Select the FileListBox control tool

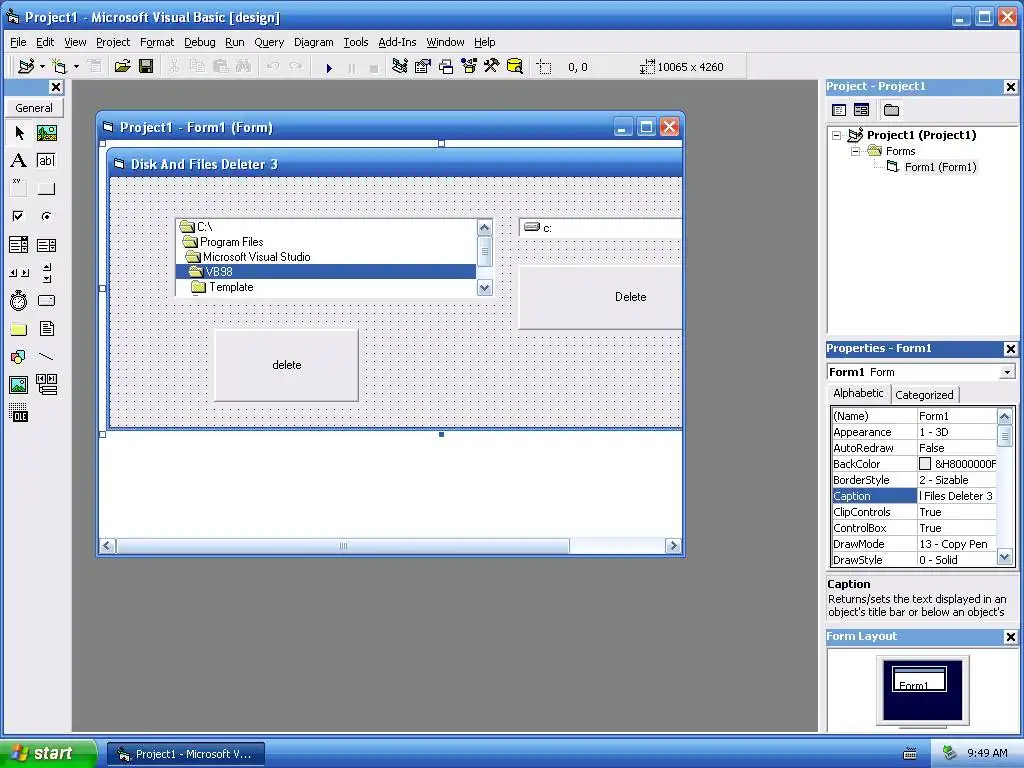[x=46, y=328]
